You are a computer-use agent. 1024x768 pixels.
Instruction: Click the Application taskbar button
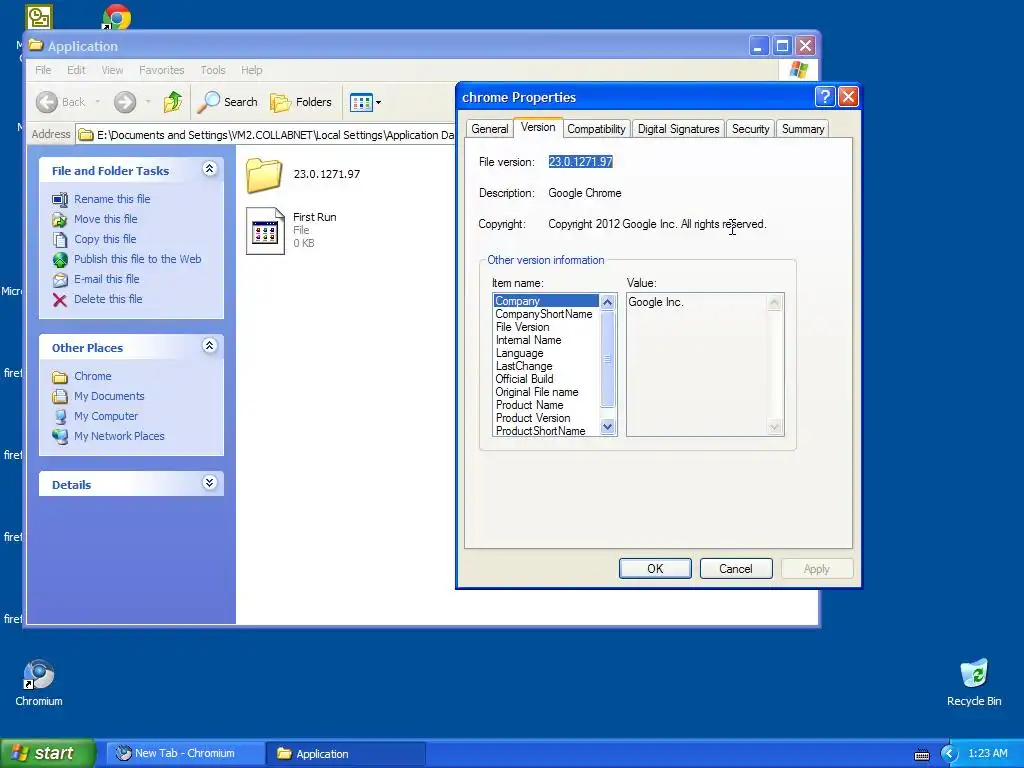(345, 754)
